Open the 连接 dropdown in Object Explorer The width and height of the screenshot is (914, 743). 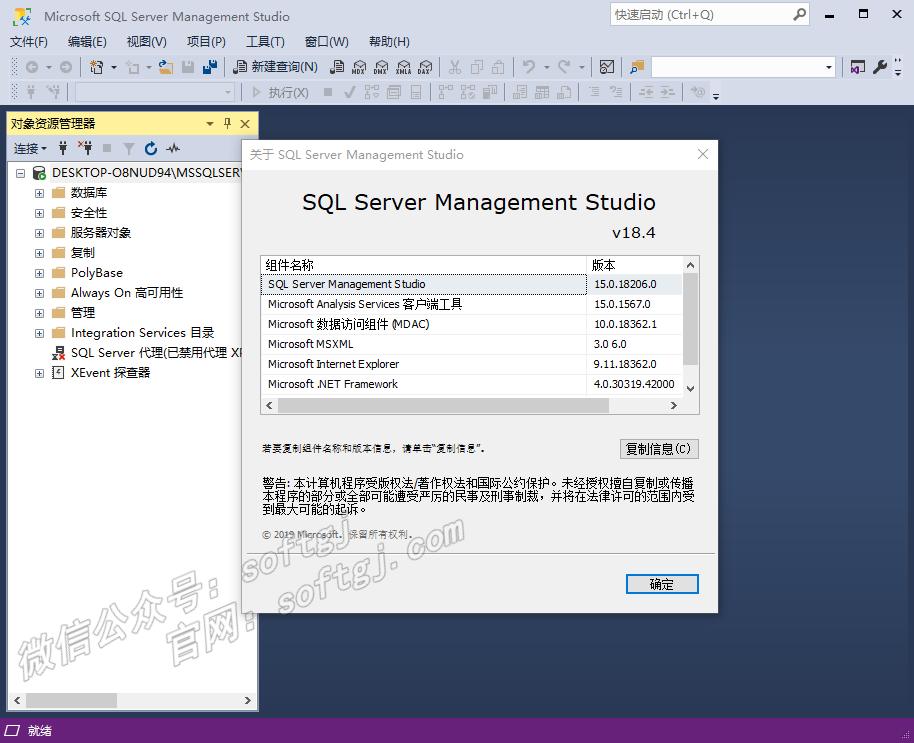30,149
